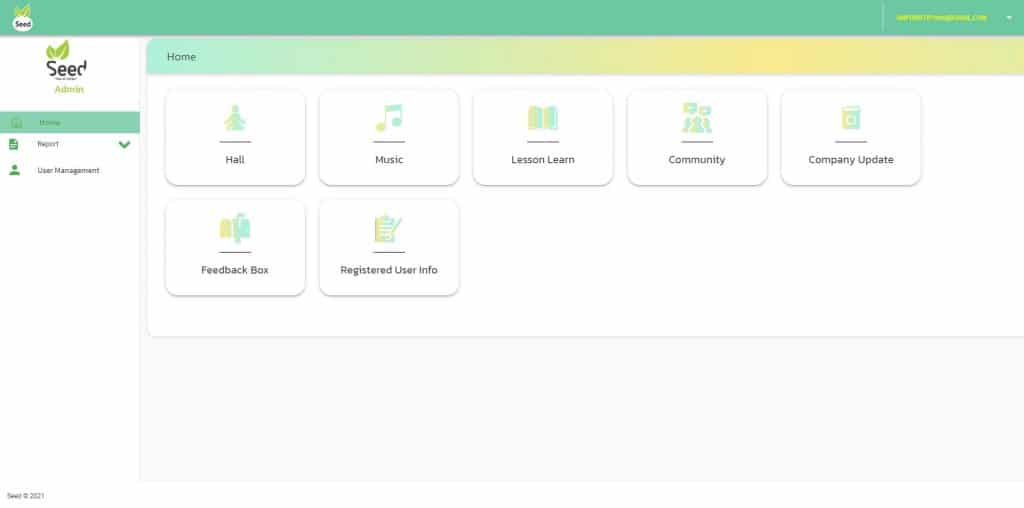The image size is (1024, 508).
Task: Click the Seed logo in top bar
Action: (x=22, y=17)
